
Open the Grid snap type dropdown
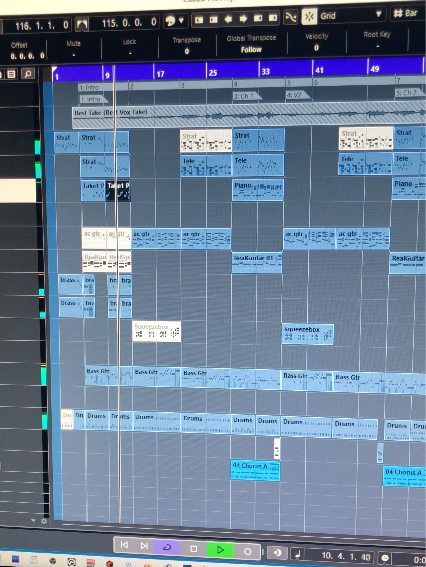[350, 15]
